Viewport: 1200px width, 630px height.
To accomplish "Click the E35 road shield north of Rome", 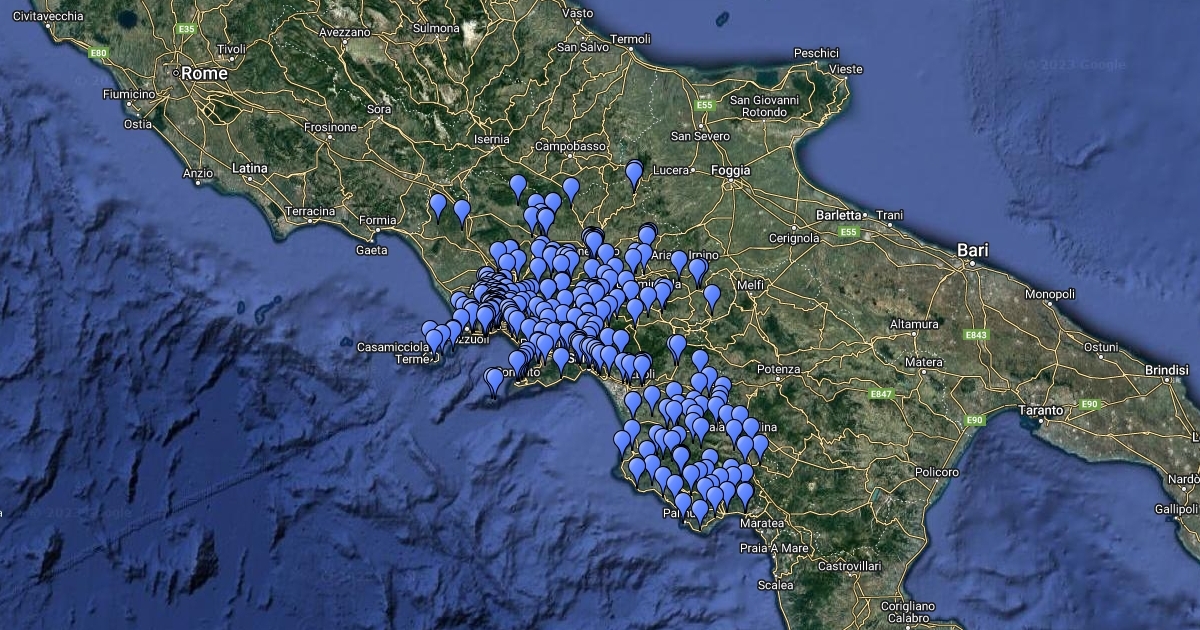I will pos(185,29).
